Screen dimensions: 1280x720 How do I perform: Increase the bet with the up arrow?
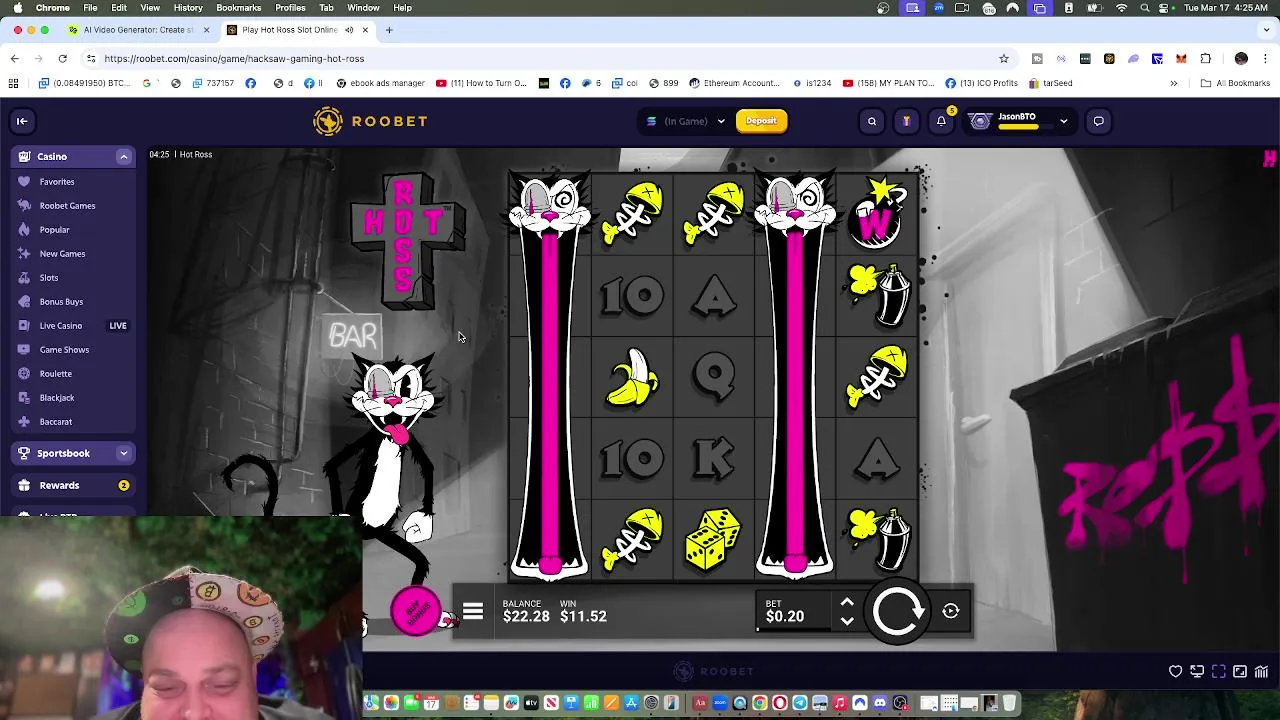tap(847, 603)
